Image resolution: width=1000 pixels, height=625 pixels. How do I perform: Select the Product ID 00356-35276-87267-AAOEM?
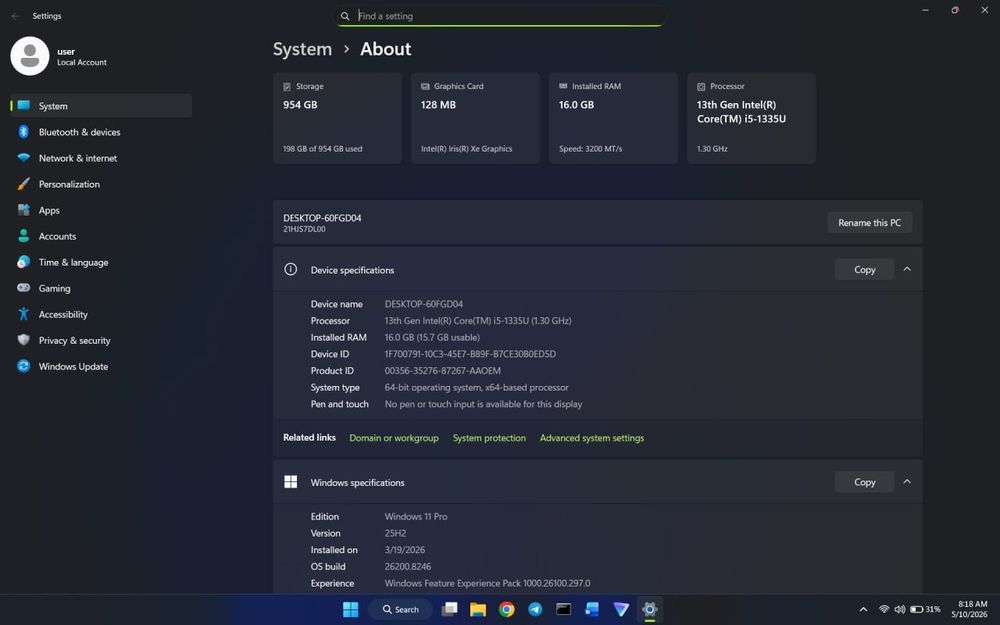point(443,371)
